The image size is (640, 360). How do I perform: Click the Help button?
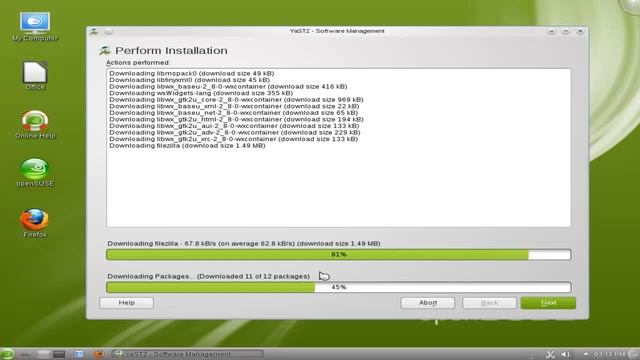click(x=127, y=303)
